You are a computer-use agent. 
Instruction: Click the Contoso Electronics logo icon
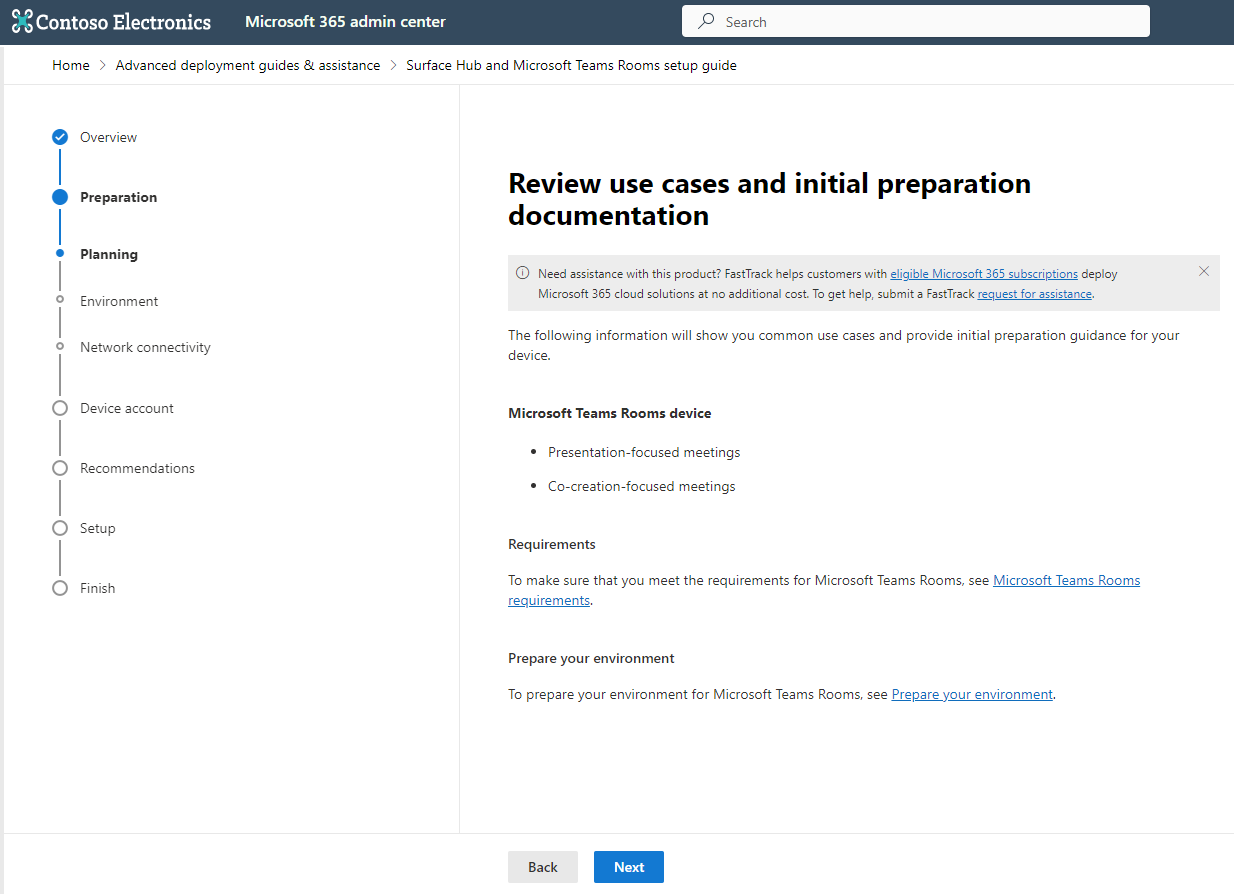pyautogui.click(x=22, y=22)
